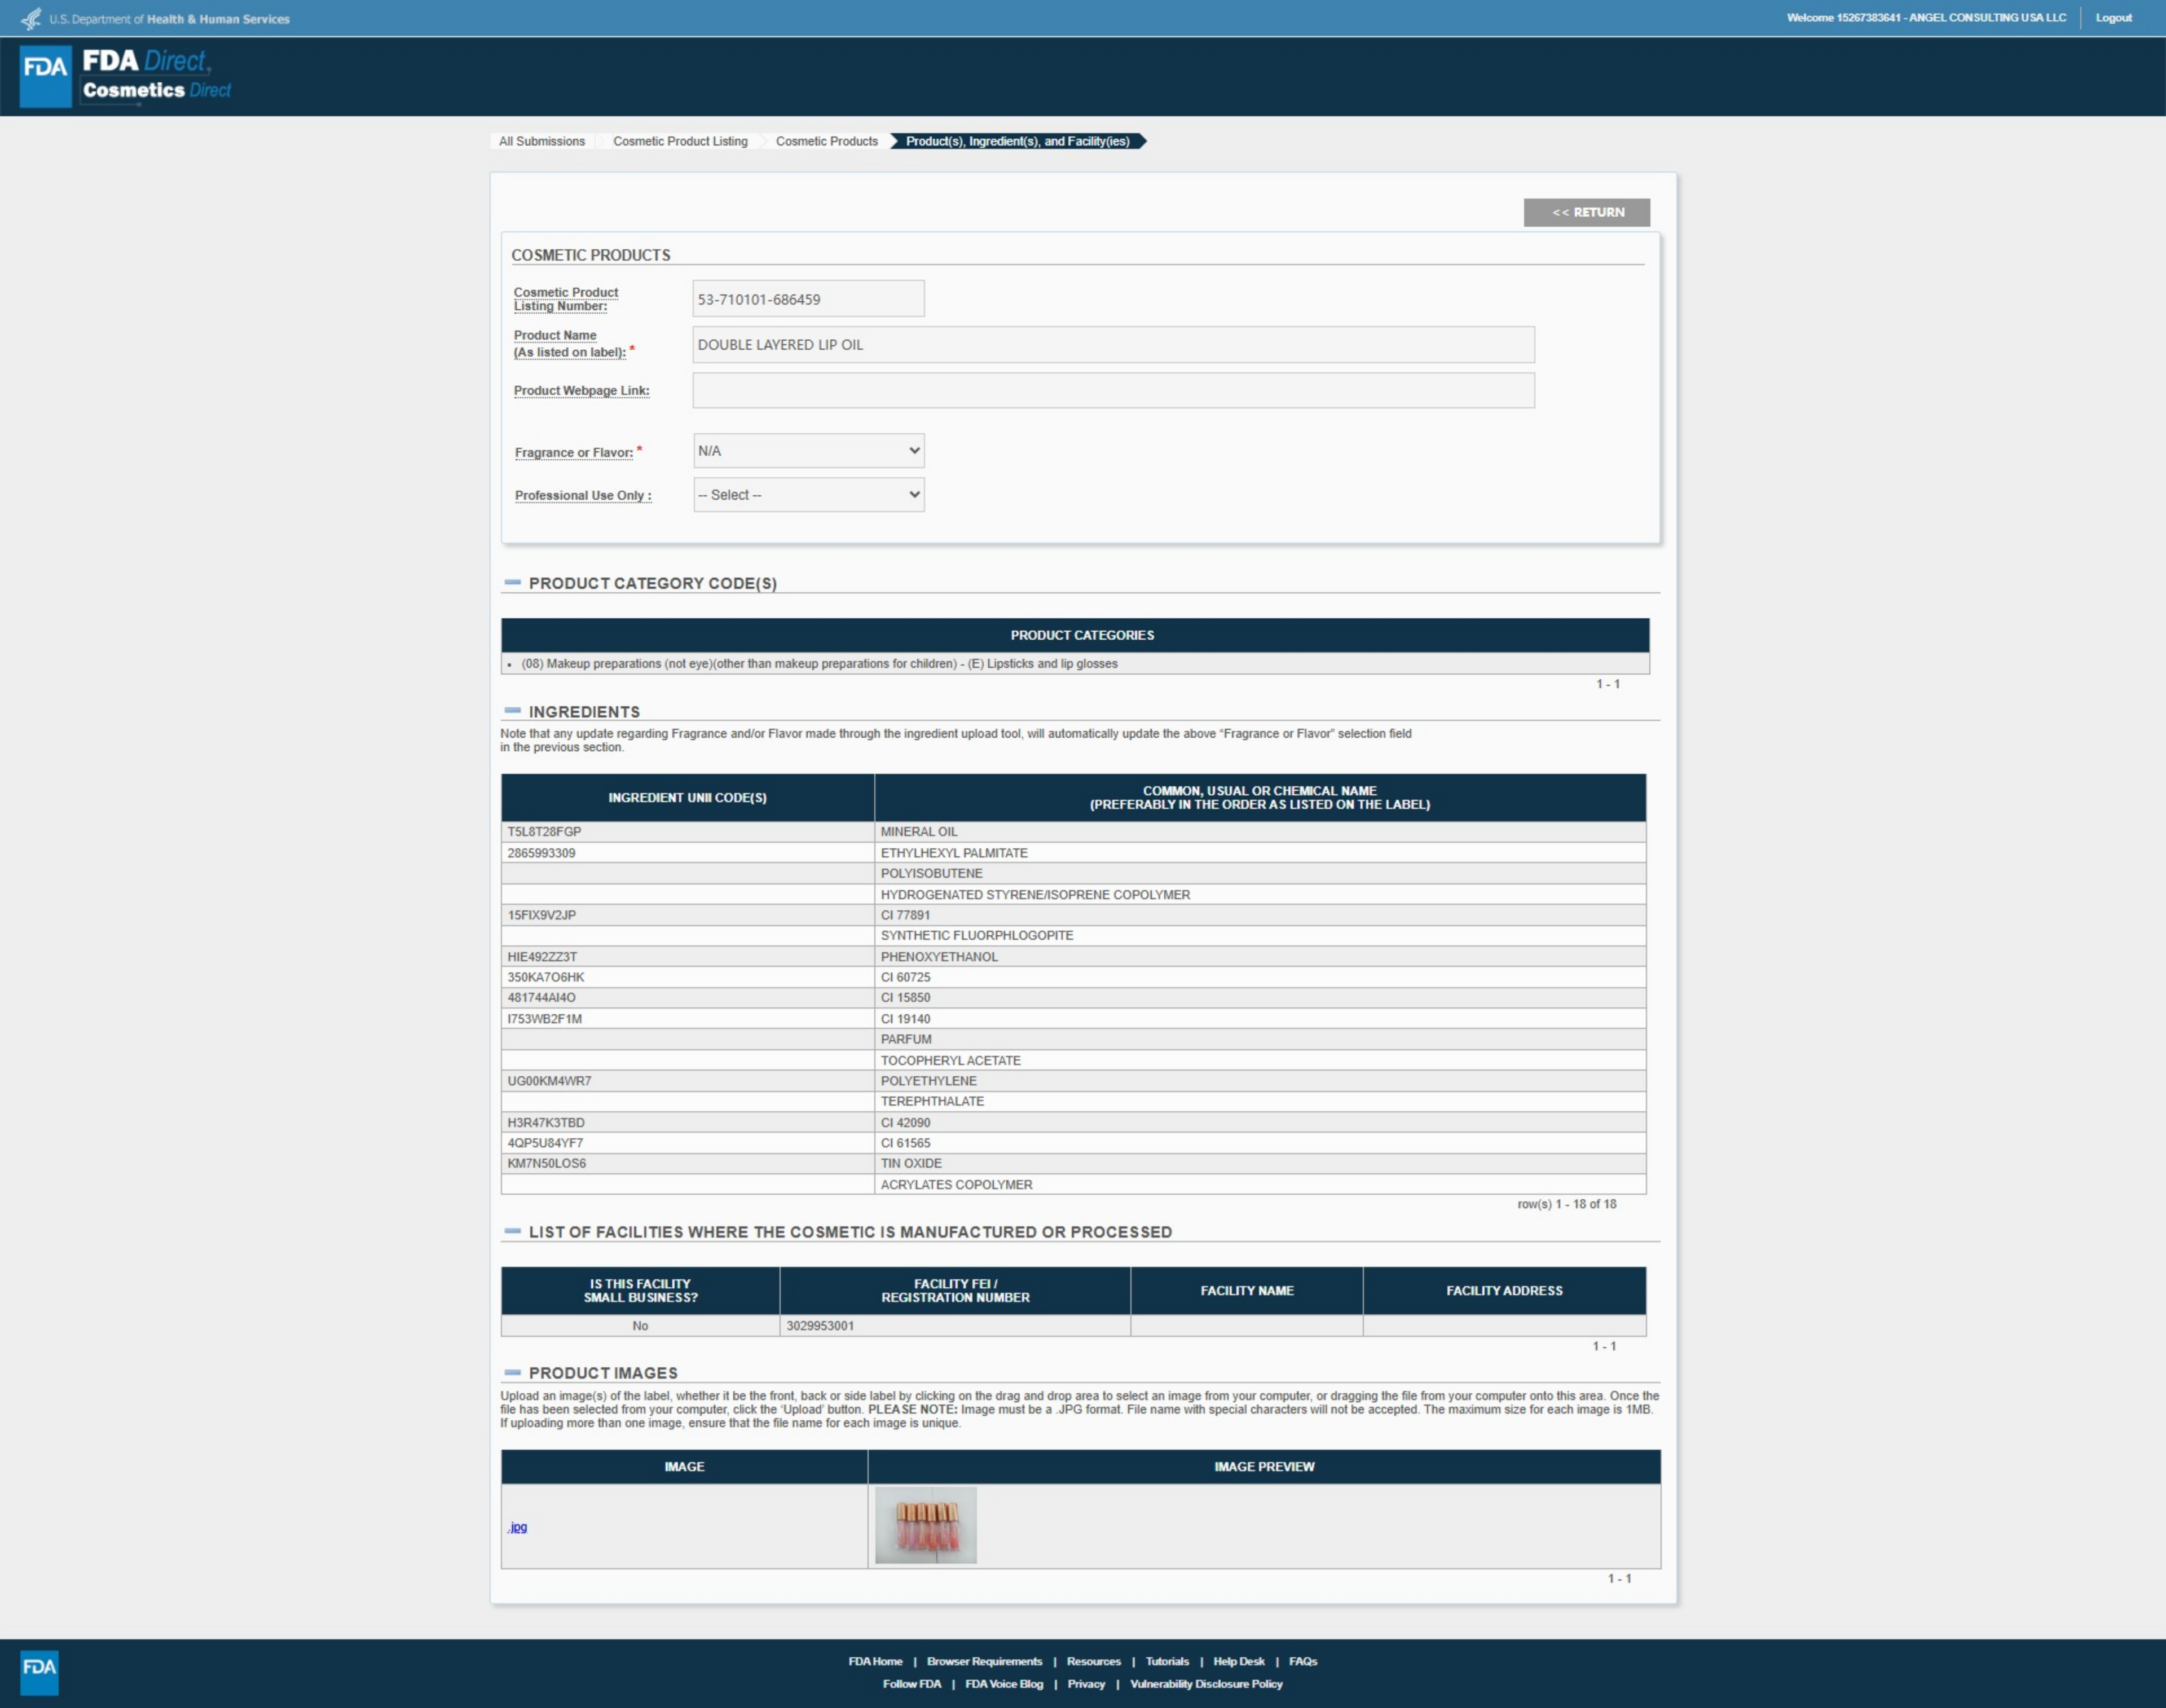Image resolution: width=2166 pixels, height=1708 pixels.
Task: Open the Help Desk footer link
Action: click(x=1238, y=1661)
